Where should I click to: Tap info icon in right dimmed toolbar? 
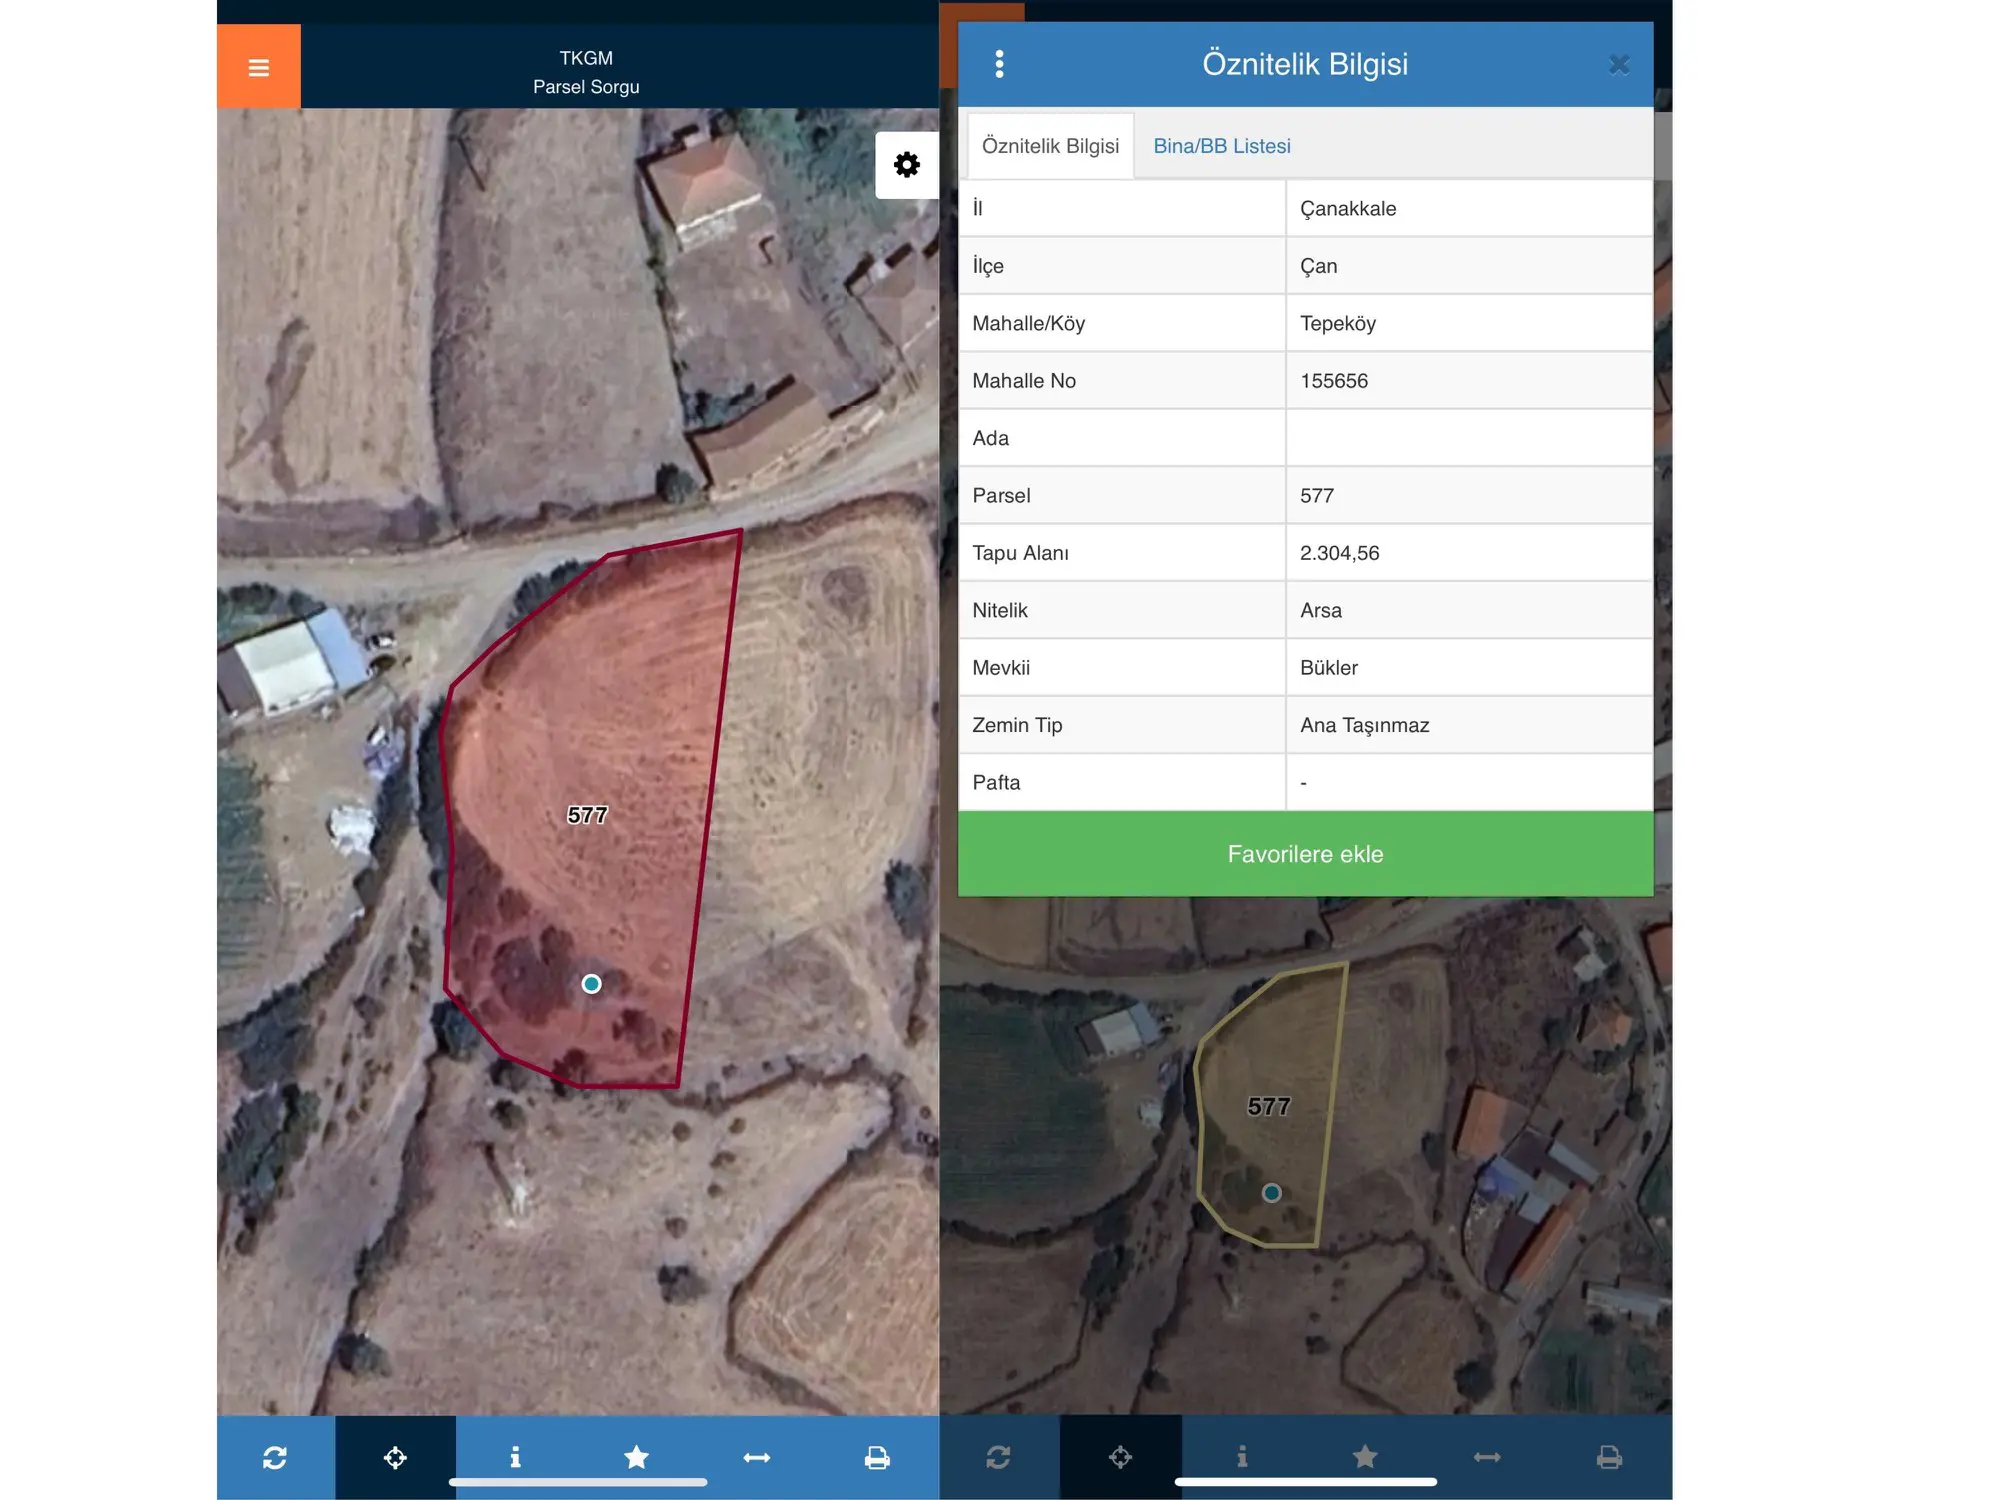point(1242,1457)
